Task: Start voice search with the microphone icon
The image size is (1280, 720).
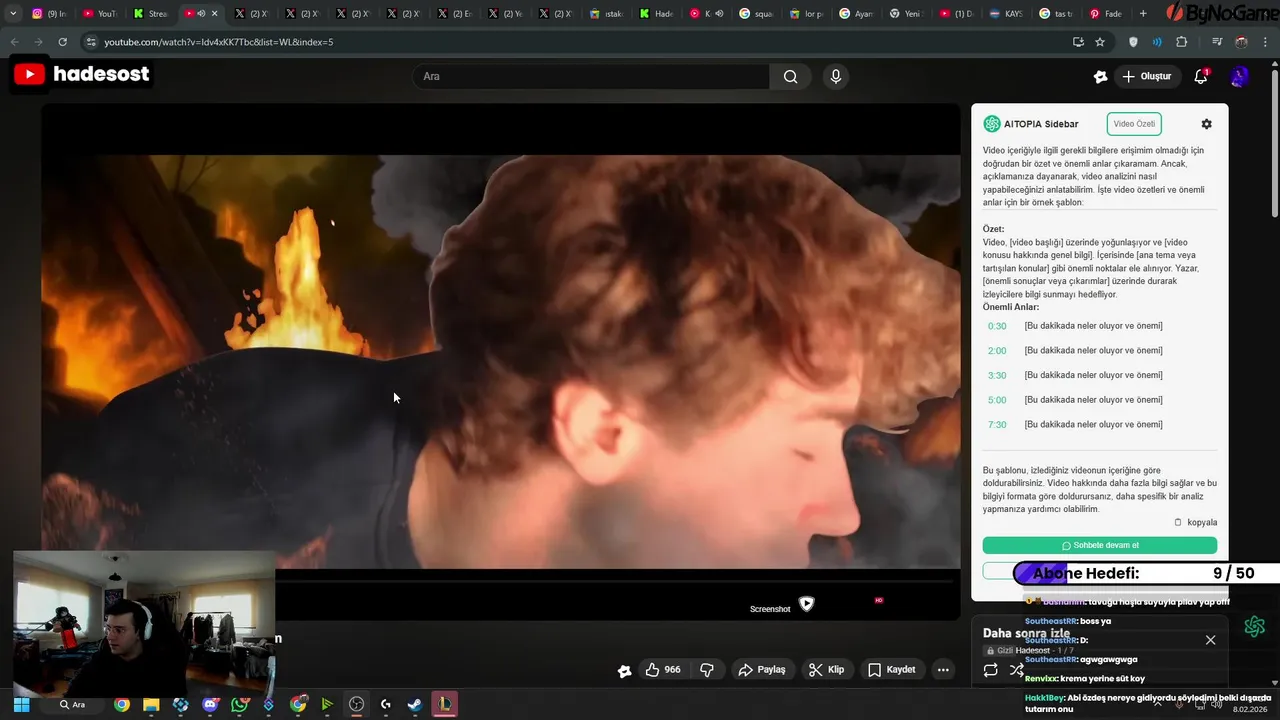Action: point(836,77)
